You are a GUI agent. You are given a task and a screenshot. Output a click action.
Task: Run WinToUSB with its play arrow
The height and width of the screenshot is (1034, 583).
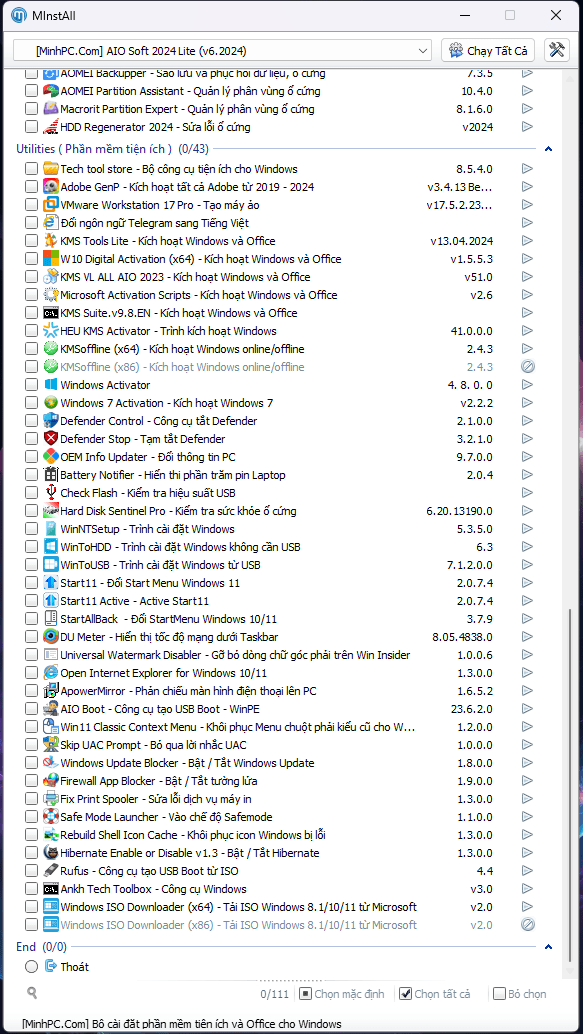[527, 565]
